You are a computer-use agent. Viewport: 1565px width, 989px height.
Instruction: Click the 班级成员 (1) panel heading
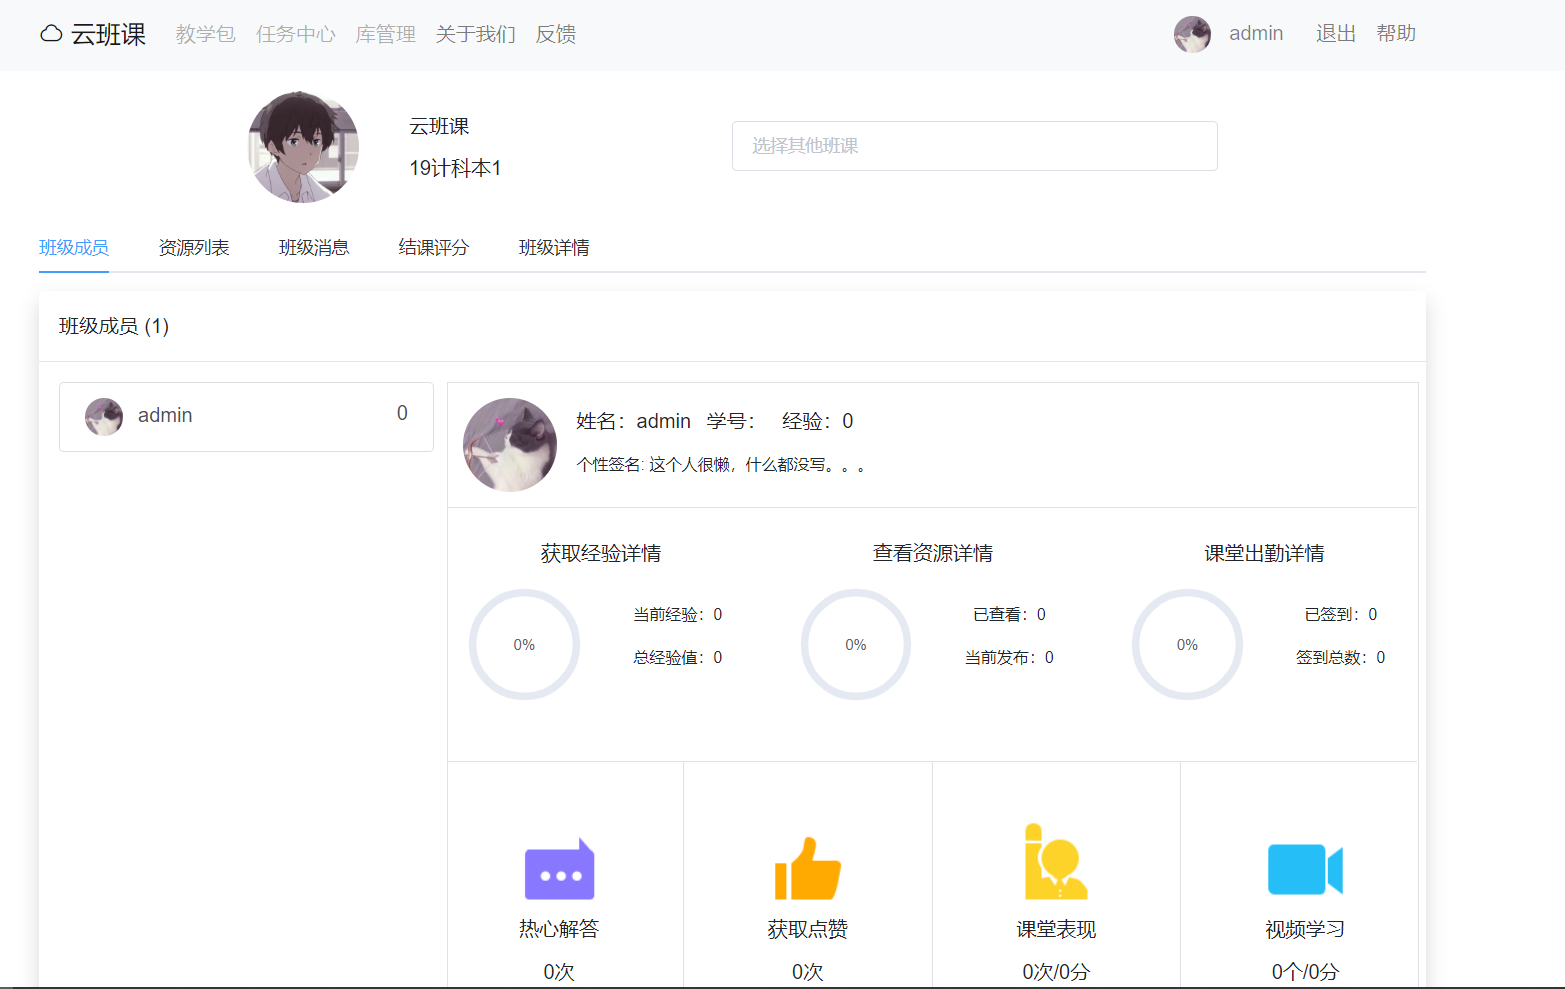point(114,326)
